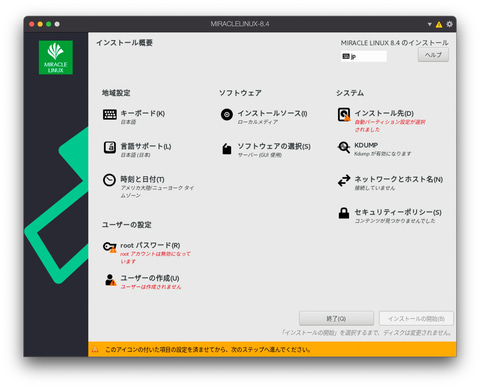The image size is (480, 388).
Task: Click the orange warning message text
Action: (208, 350)
